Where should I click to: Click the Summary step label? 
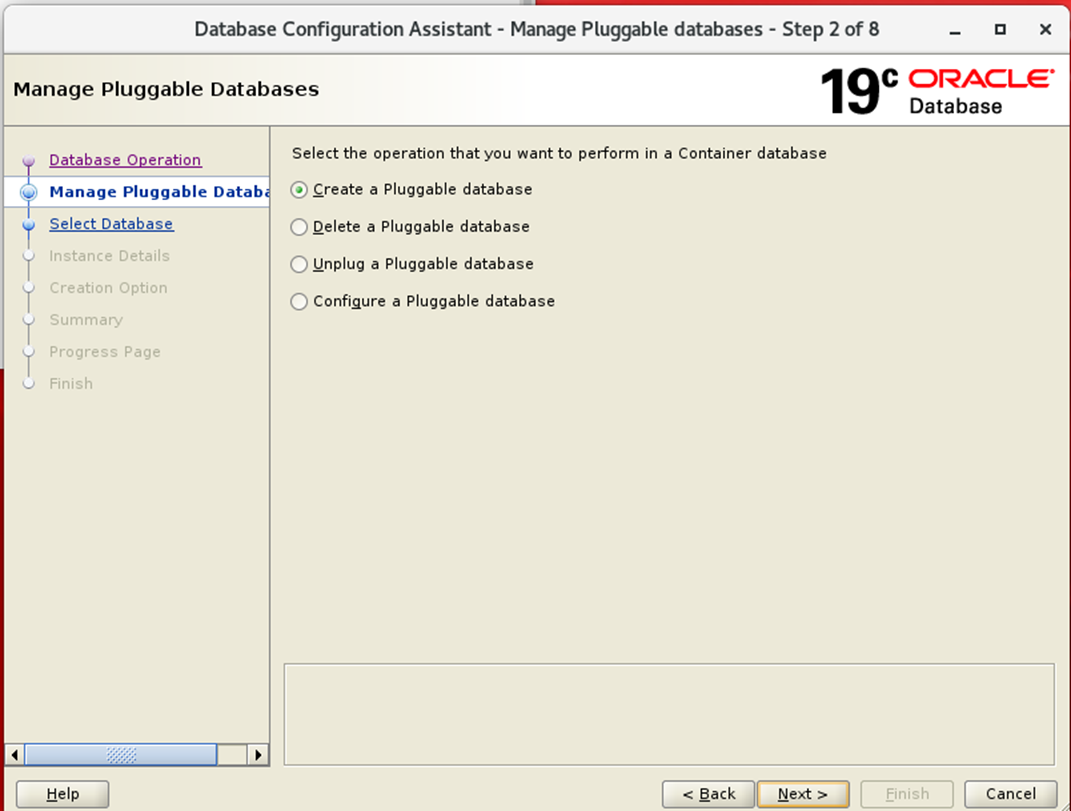[x=86, y=320]
